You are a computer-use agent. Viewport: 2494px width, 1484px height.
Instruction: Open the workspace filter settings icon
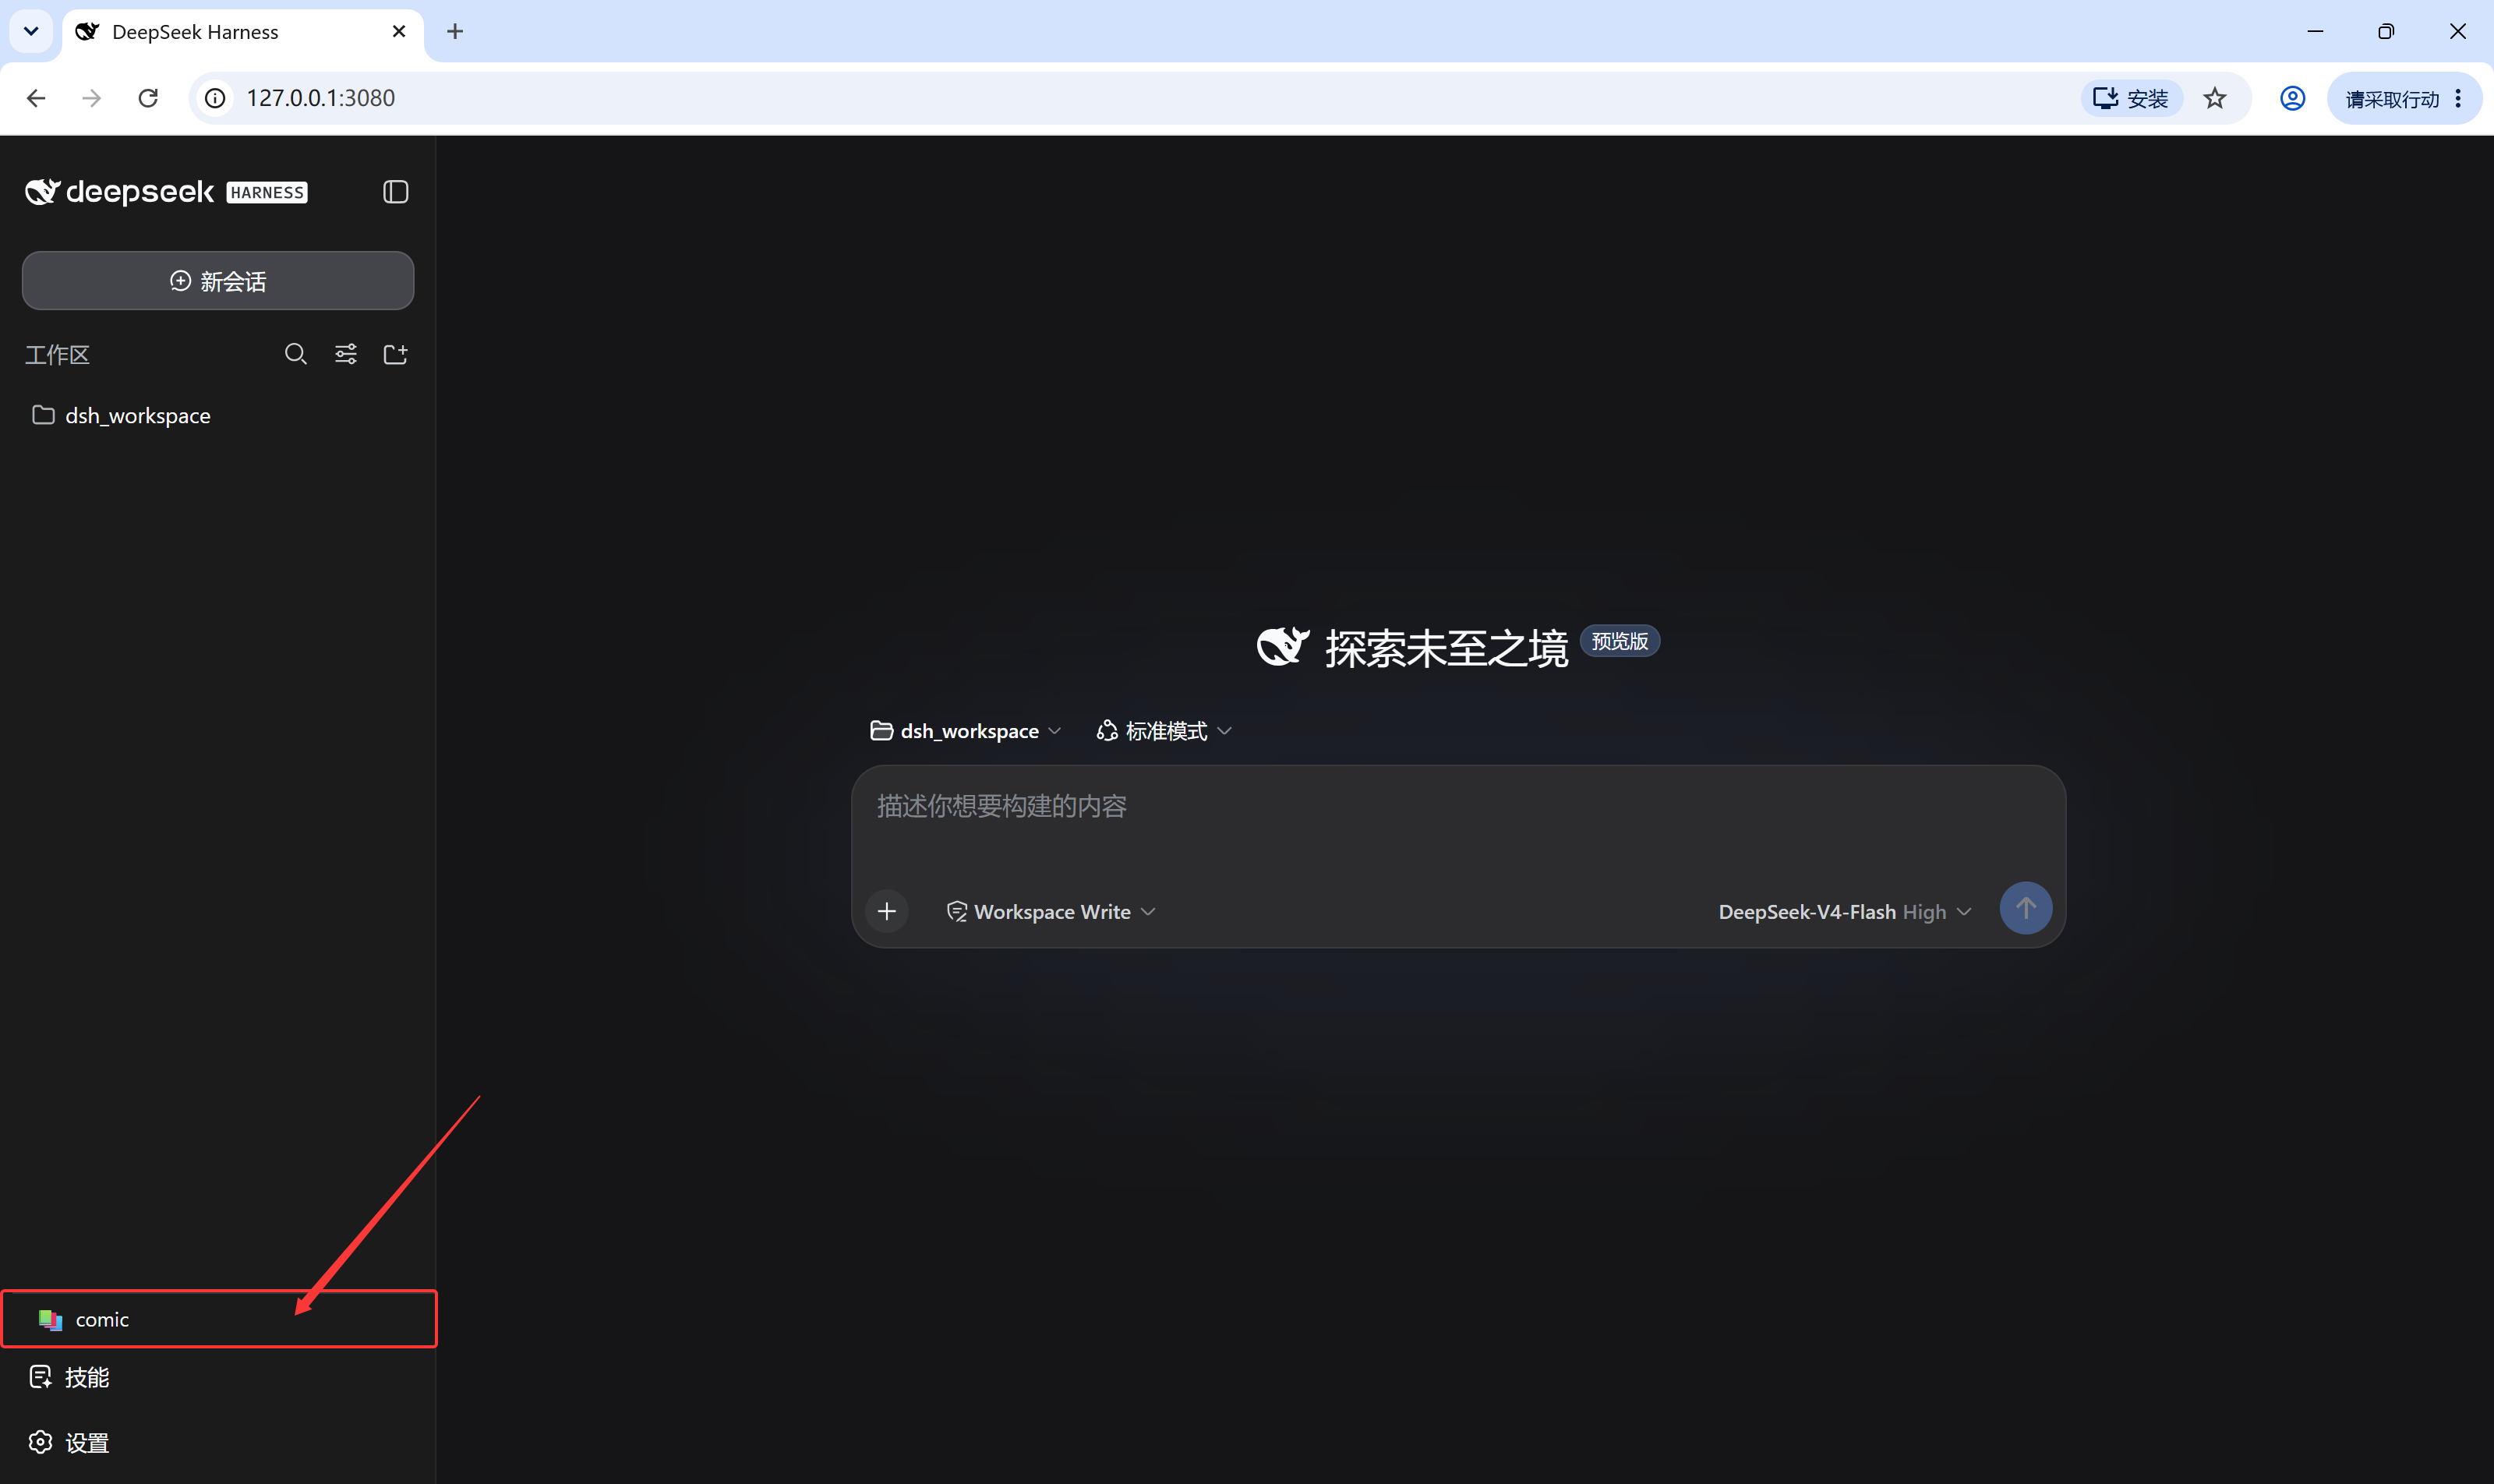346,354
